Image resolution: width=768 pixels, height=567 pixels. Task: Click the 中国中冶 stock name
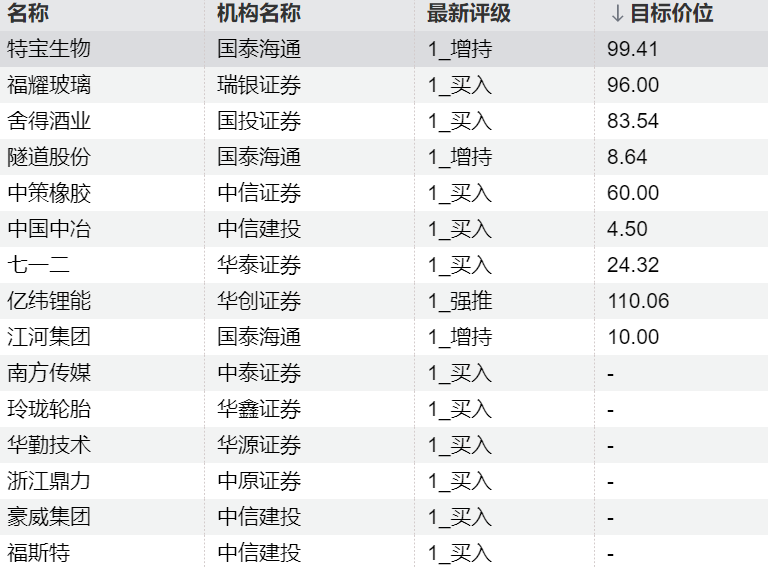tap(49, 229)
